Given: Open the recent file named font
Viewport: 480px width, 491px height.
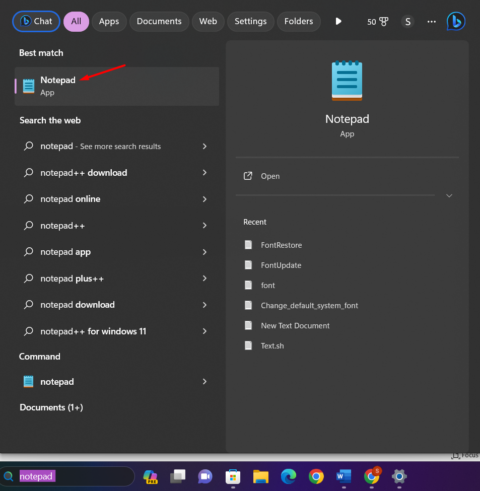Looking at the screenshot, I should [268, 285].
